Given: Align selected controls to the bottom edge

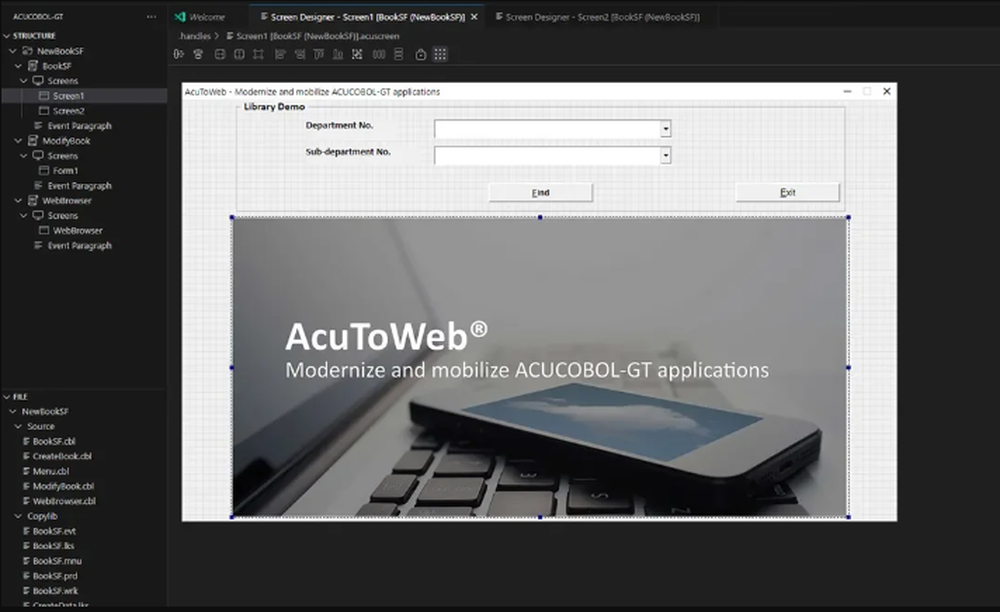Looking at the screenshot, I should [338, 54].
